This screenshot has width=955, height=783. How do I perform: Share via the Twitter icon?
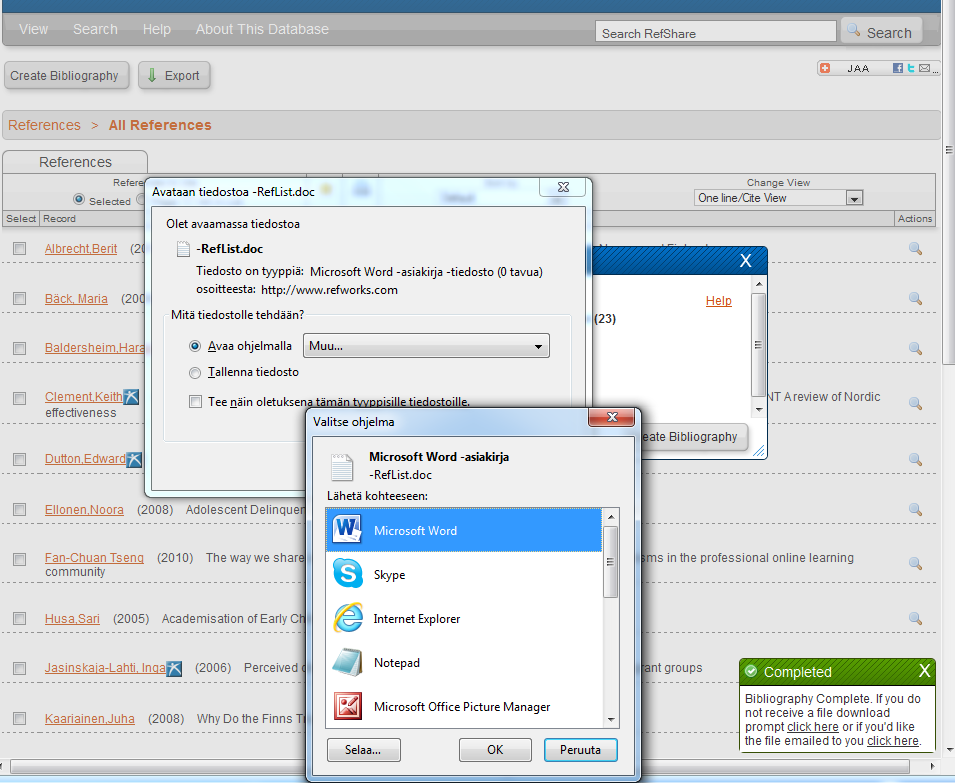(911, 68)
